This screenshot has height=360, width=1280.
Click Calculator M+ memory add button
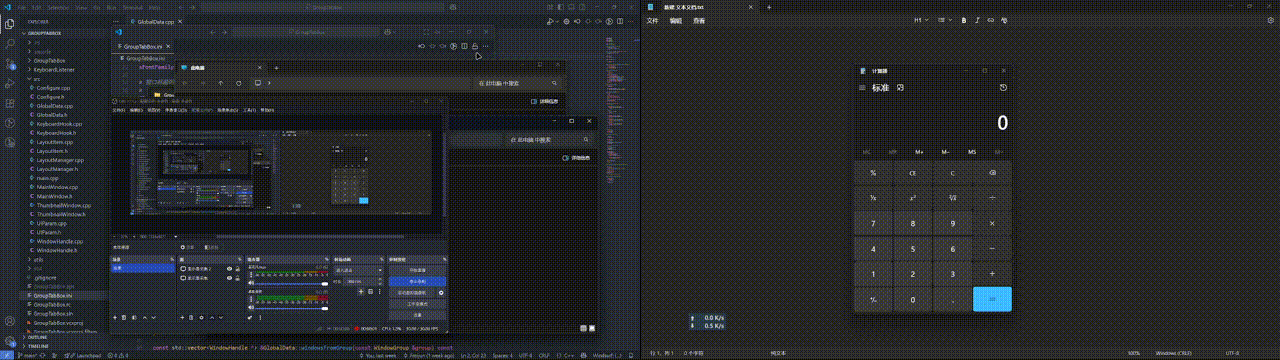(919, 152)
